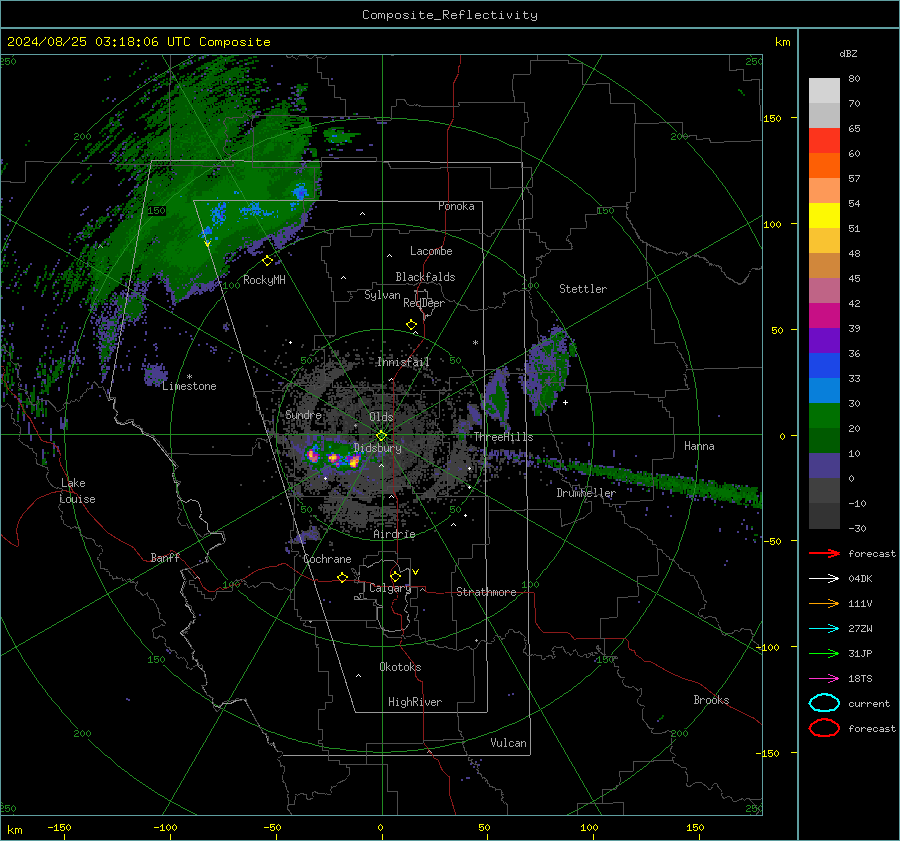Screen dimensions: 900x841
Task: Click the dBZ legend heading
Action: pos(848,53)
